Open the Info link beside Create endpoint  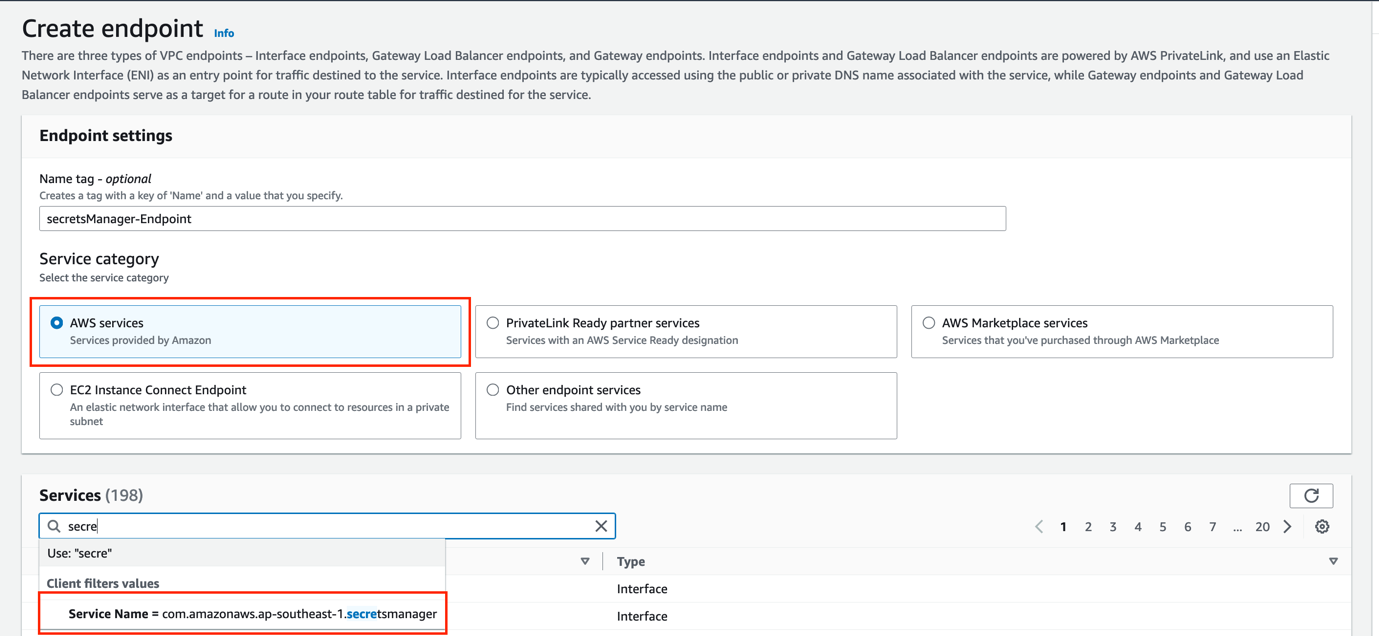223,32
